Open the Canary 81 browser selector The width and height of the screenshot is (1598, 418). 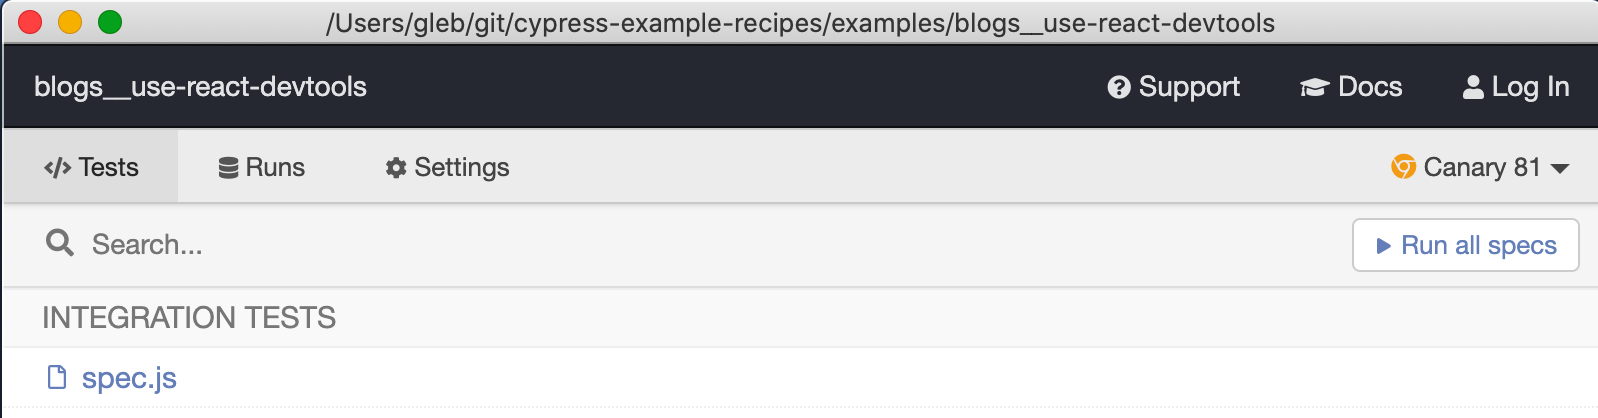click(x=1481, y=167)
